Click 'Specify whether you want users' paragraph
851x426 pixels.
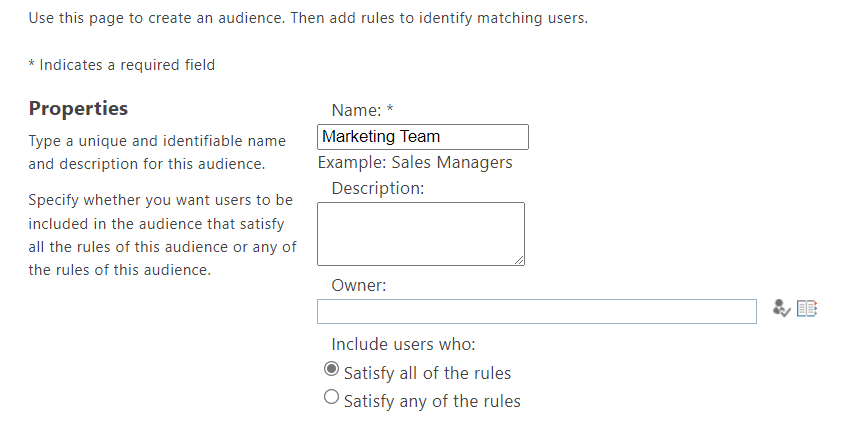[163, 235]
